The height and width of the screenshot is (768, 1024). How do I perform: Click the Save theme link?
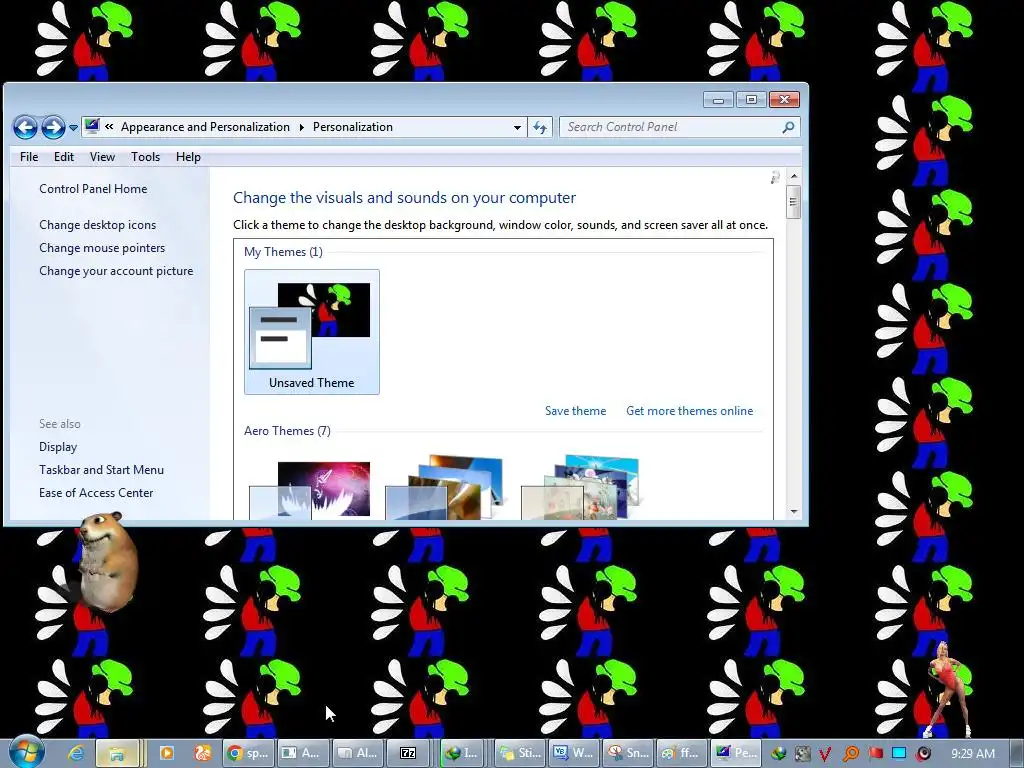coord(575,411)
